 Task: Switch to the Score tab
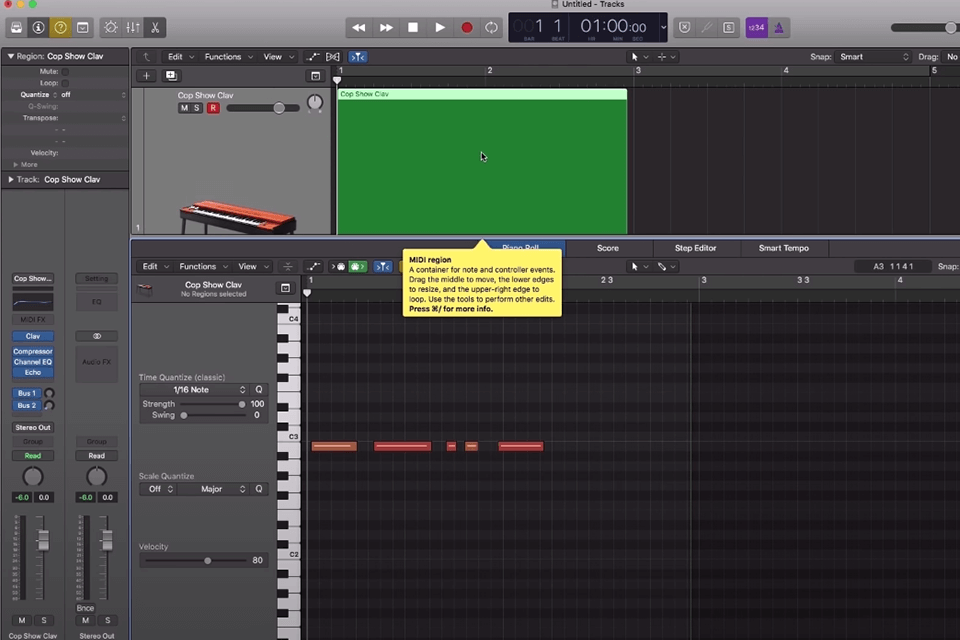pos(607,247)
